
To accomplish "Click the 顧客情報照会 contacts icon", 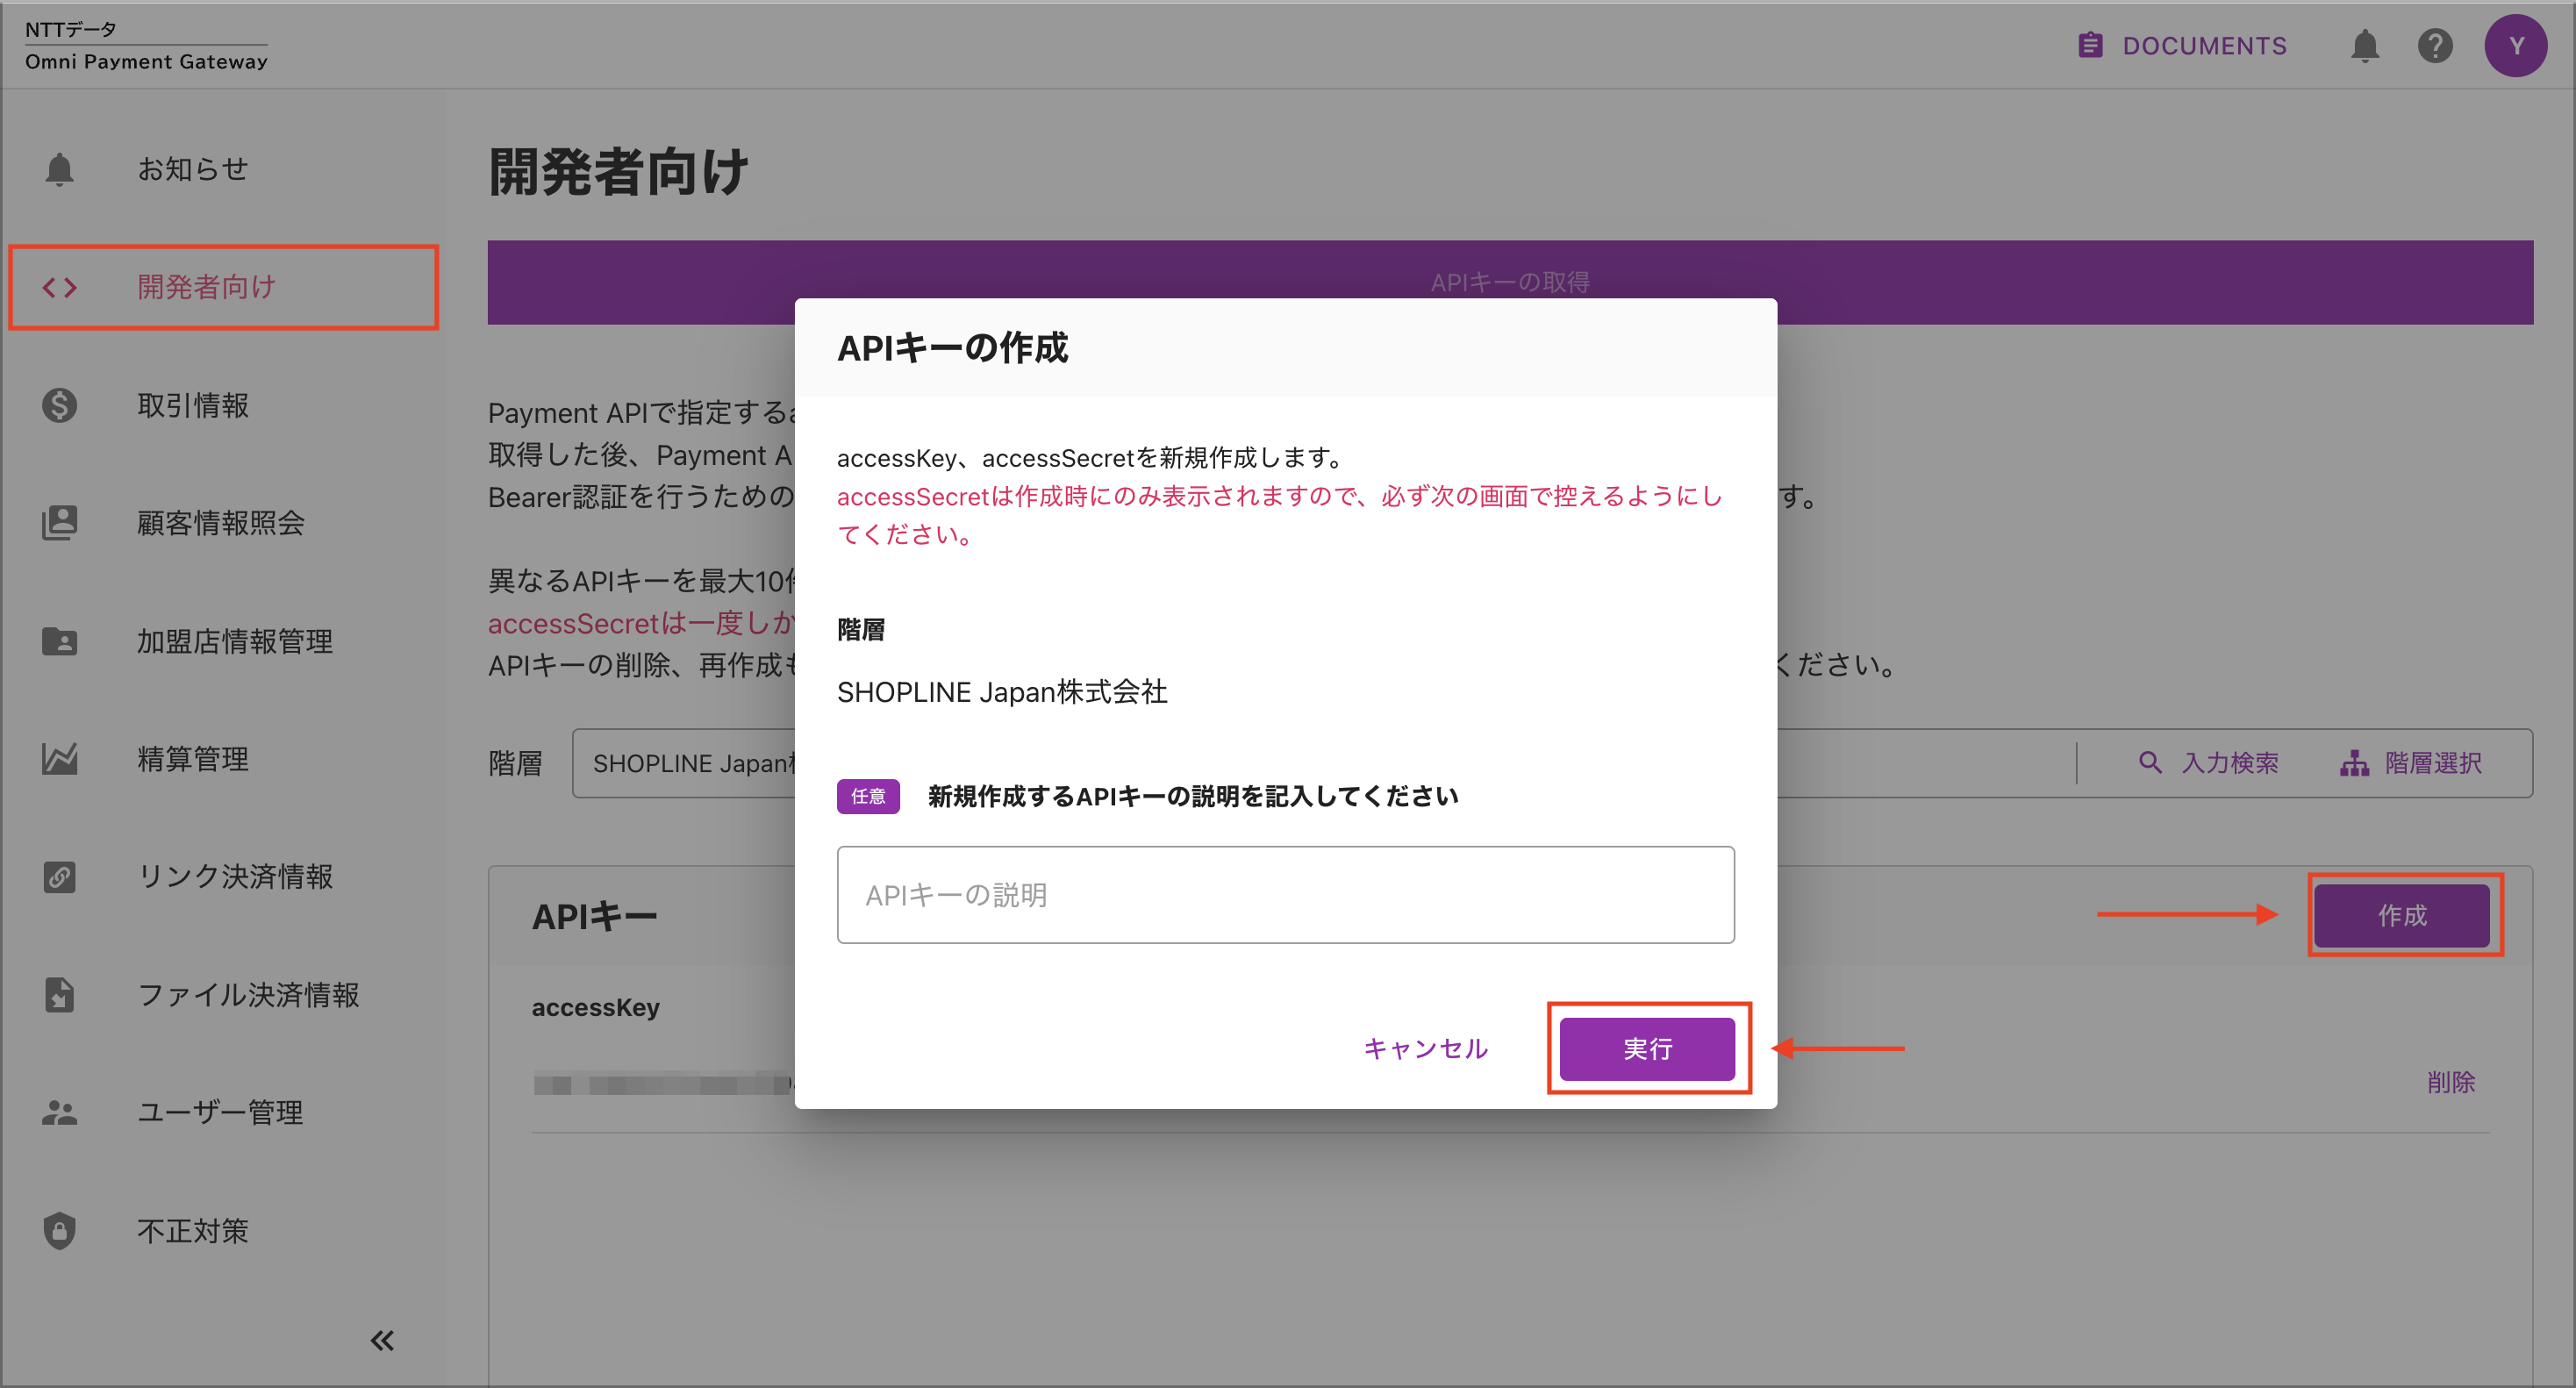I will [59, 523].
